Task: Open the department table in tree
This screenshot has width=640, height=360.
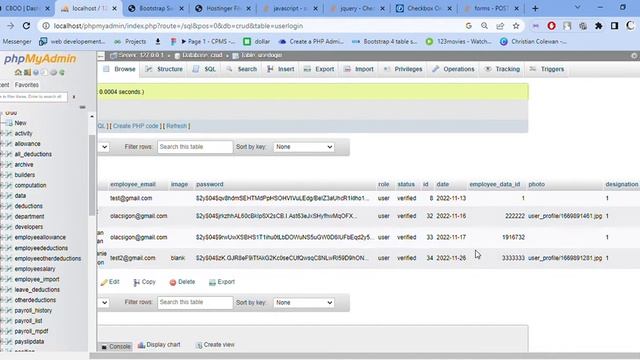Action: tap(29, 217)
